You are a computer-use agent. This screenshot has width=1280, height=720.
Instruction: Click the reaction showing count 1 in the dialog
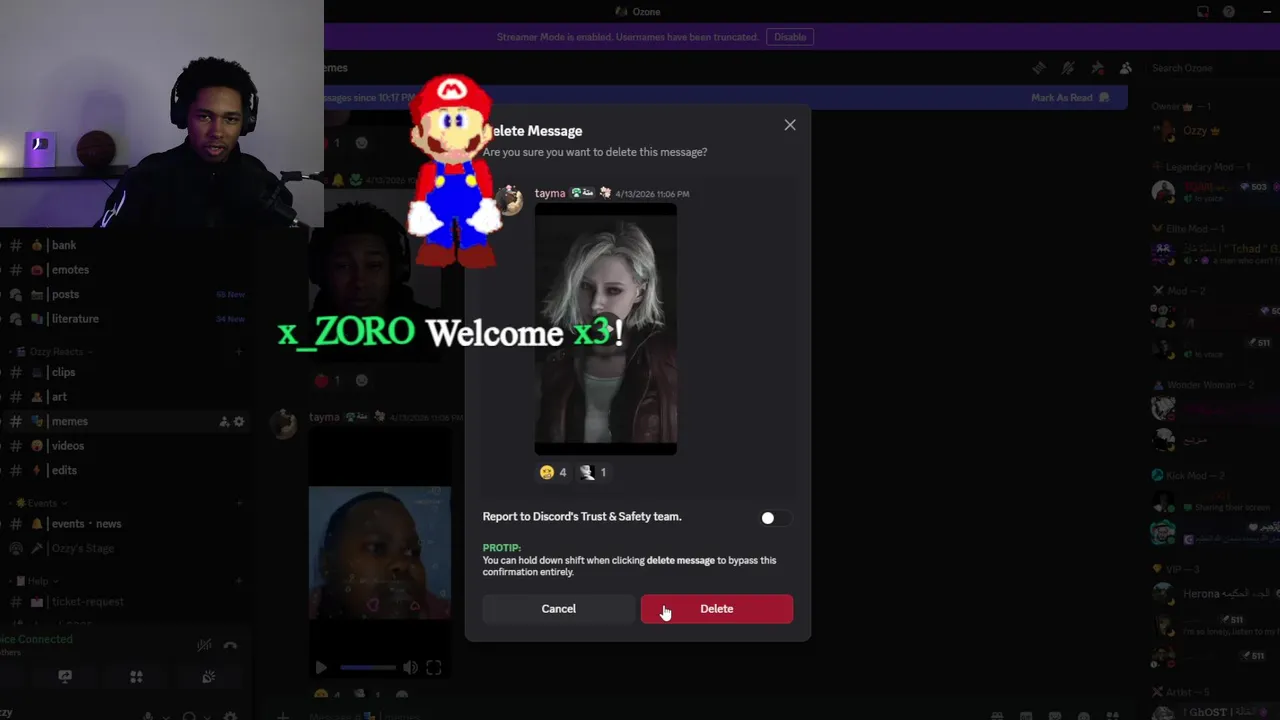point(594,472)
